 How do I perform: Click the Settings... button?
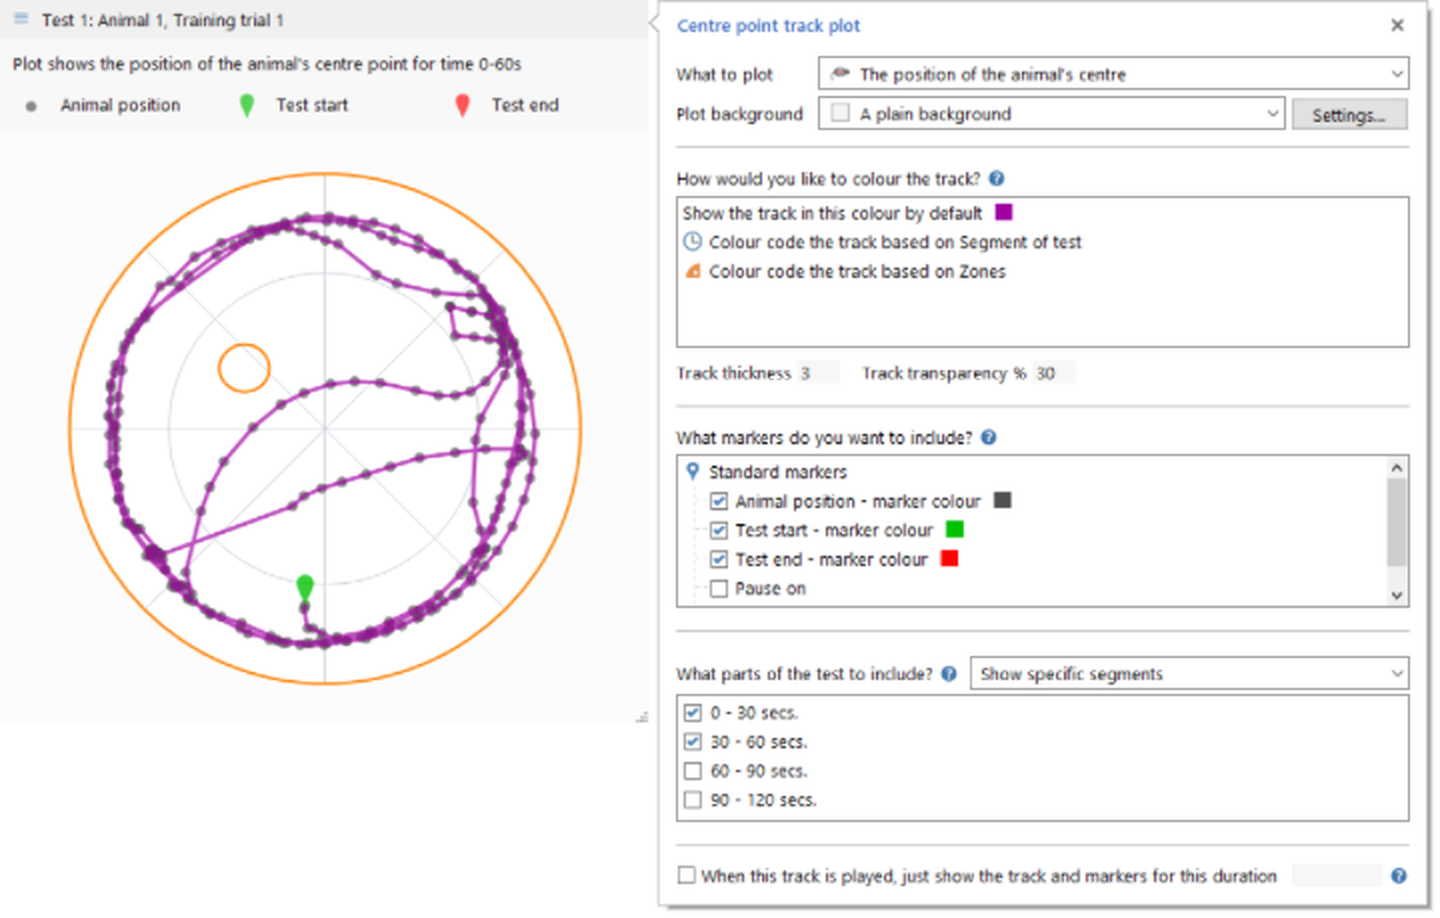coord(1348,115)
